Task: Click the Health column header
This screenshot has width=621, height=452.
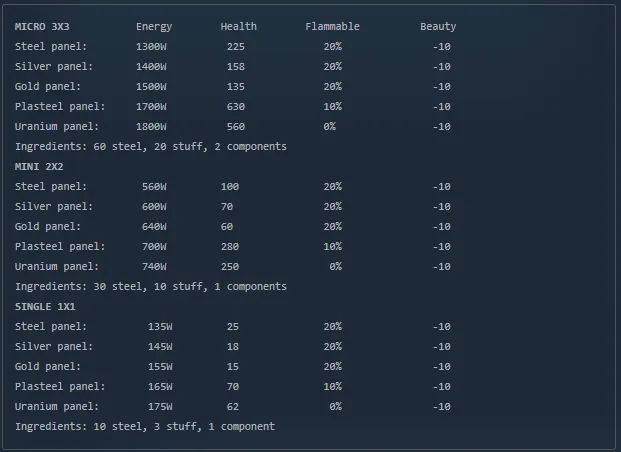Action: [x=238, y=26]
